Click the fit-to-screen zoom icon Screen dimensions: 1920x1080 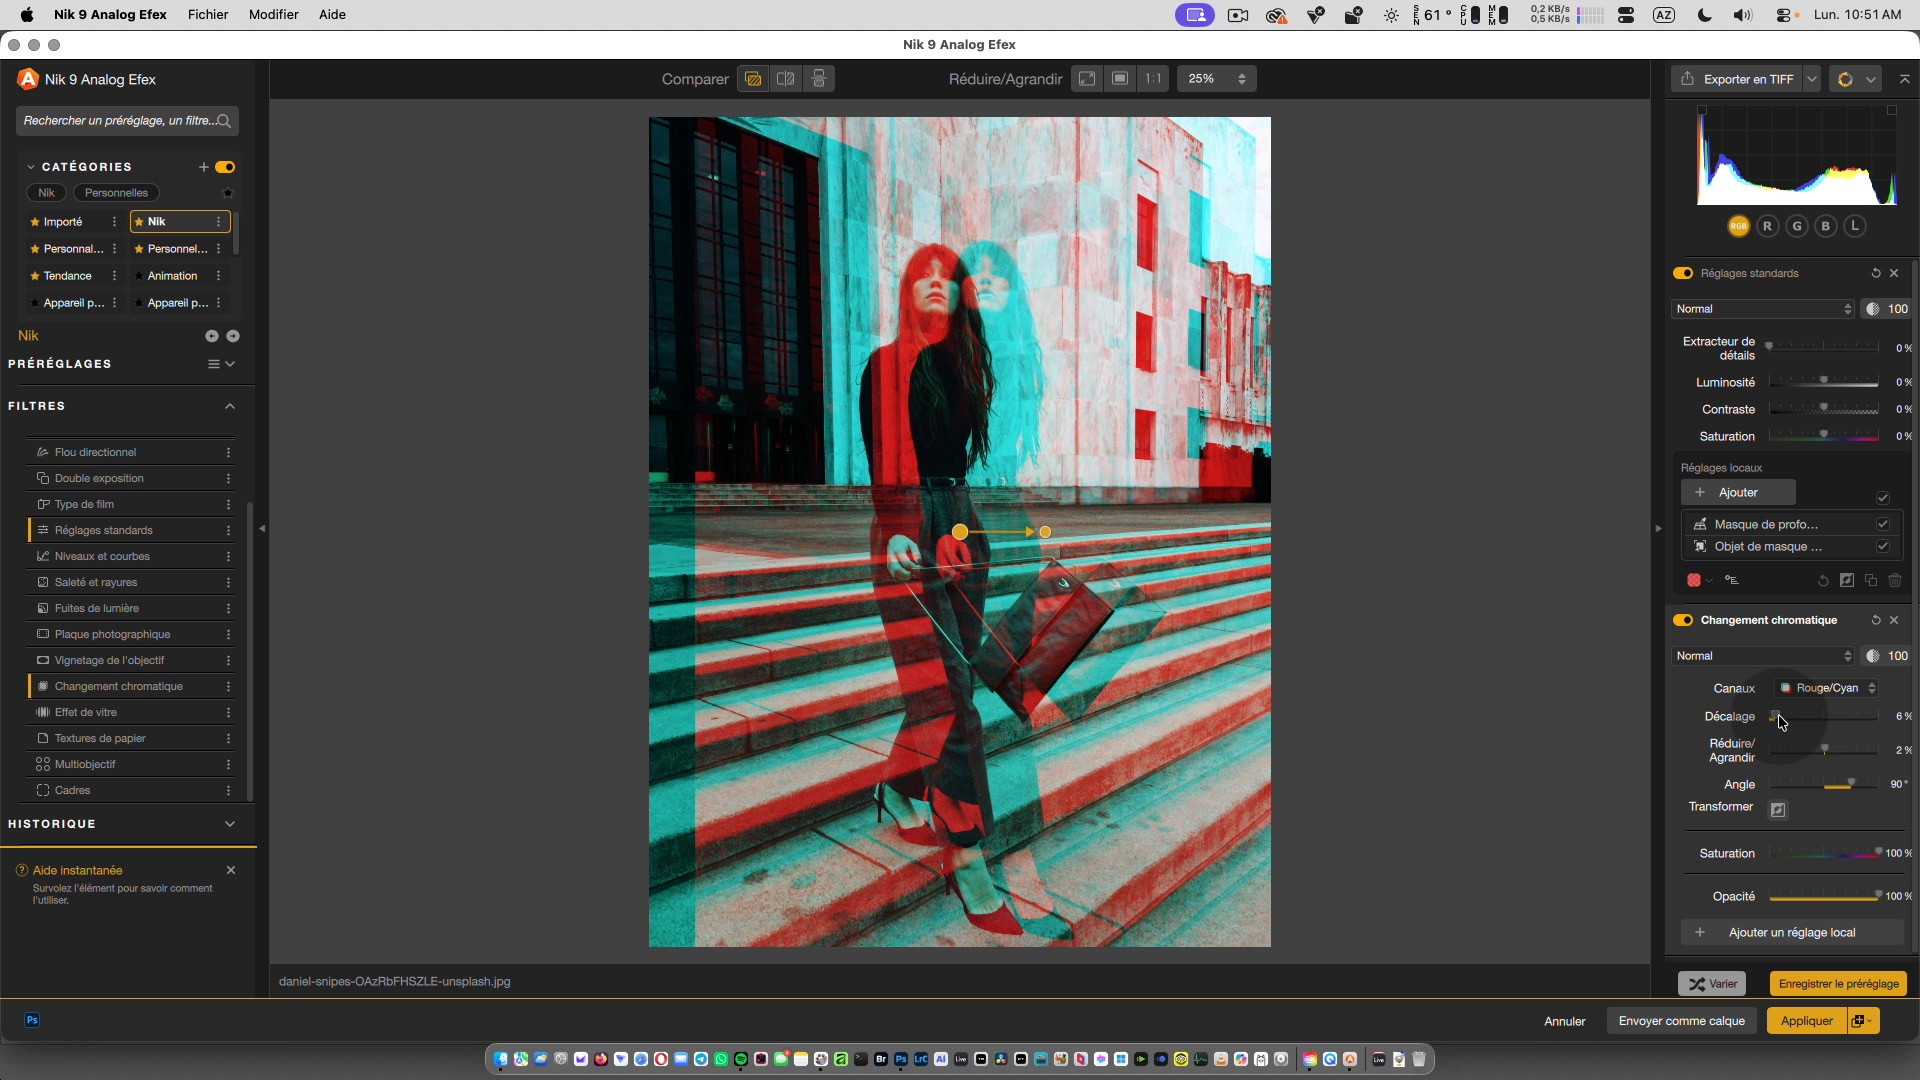coord(1087,79)
